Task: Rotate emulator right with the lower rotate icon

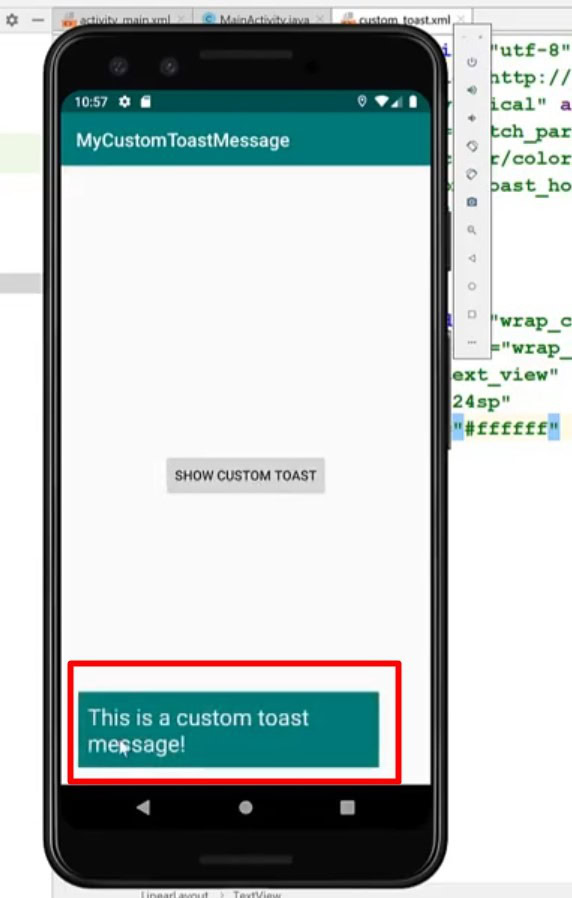Action: click(472, 174)
